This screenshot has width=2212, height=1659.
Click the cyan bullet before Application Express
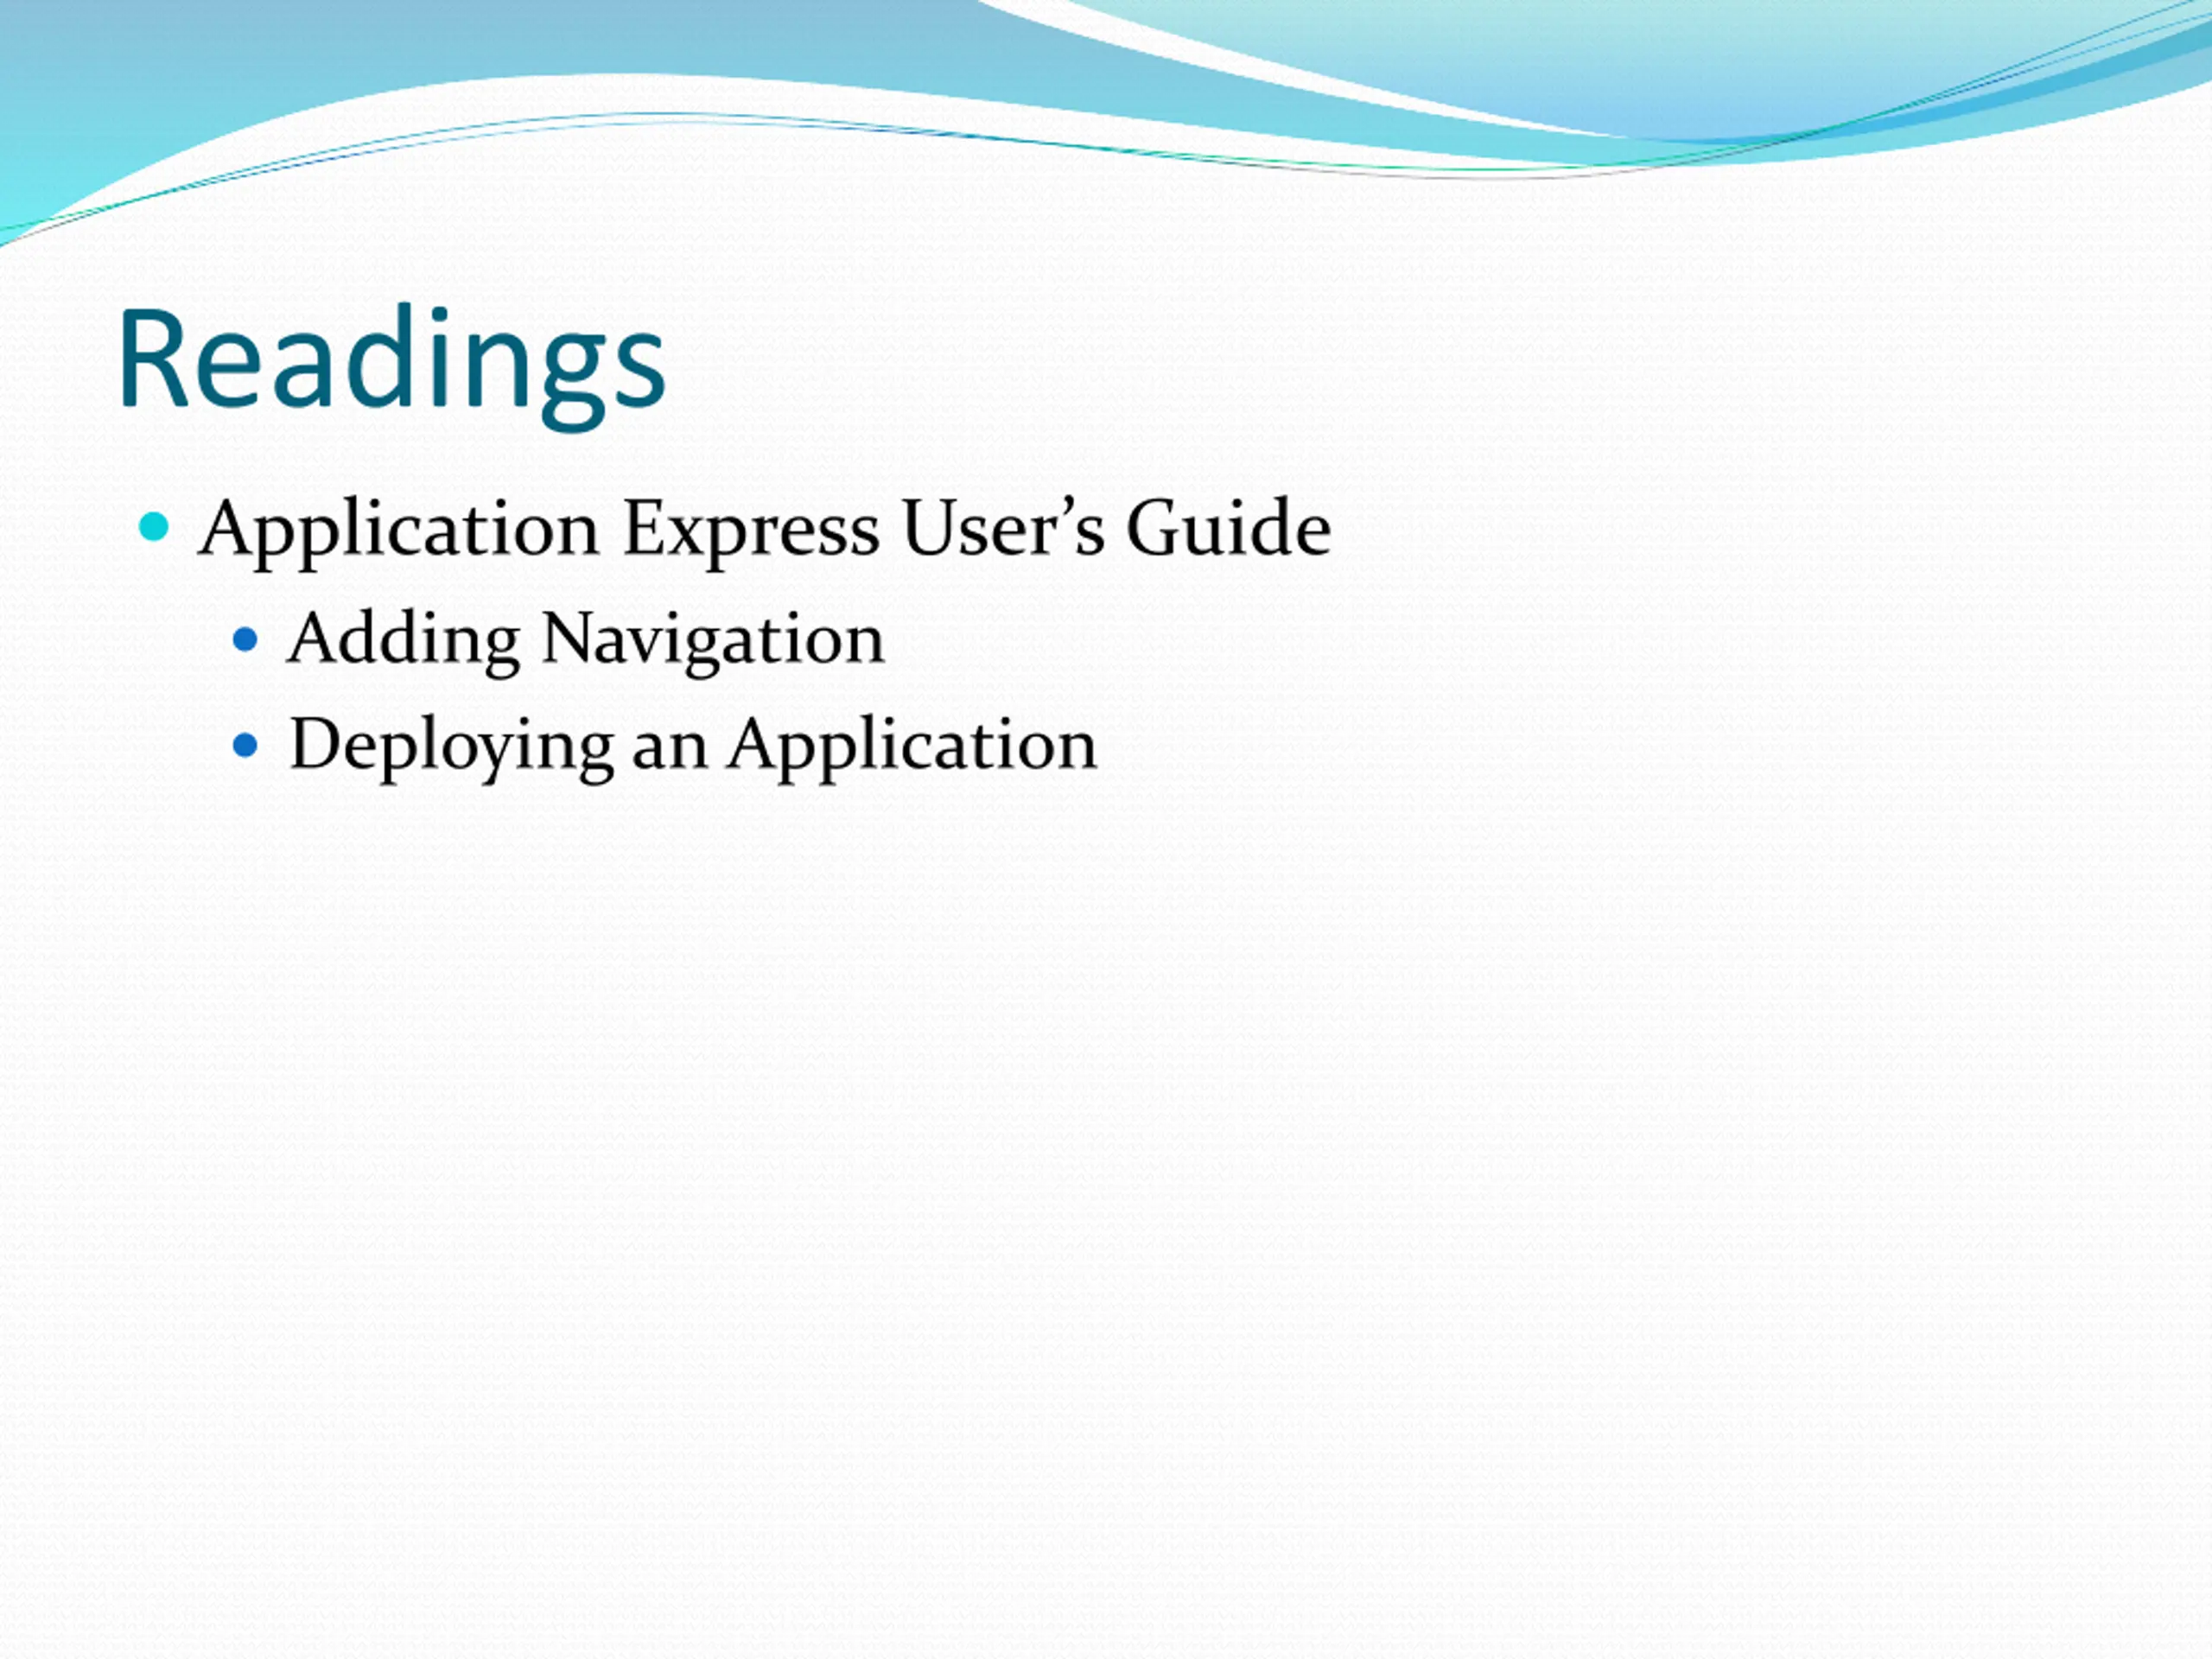[154, 526]
